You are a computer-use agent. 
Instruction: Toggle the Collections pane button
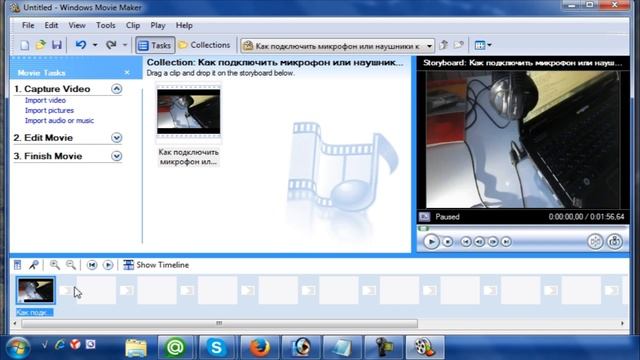(204, 45)
